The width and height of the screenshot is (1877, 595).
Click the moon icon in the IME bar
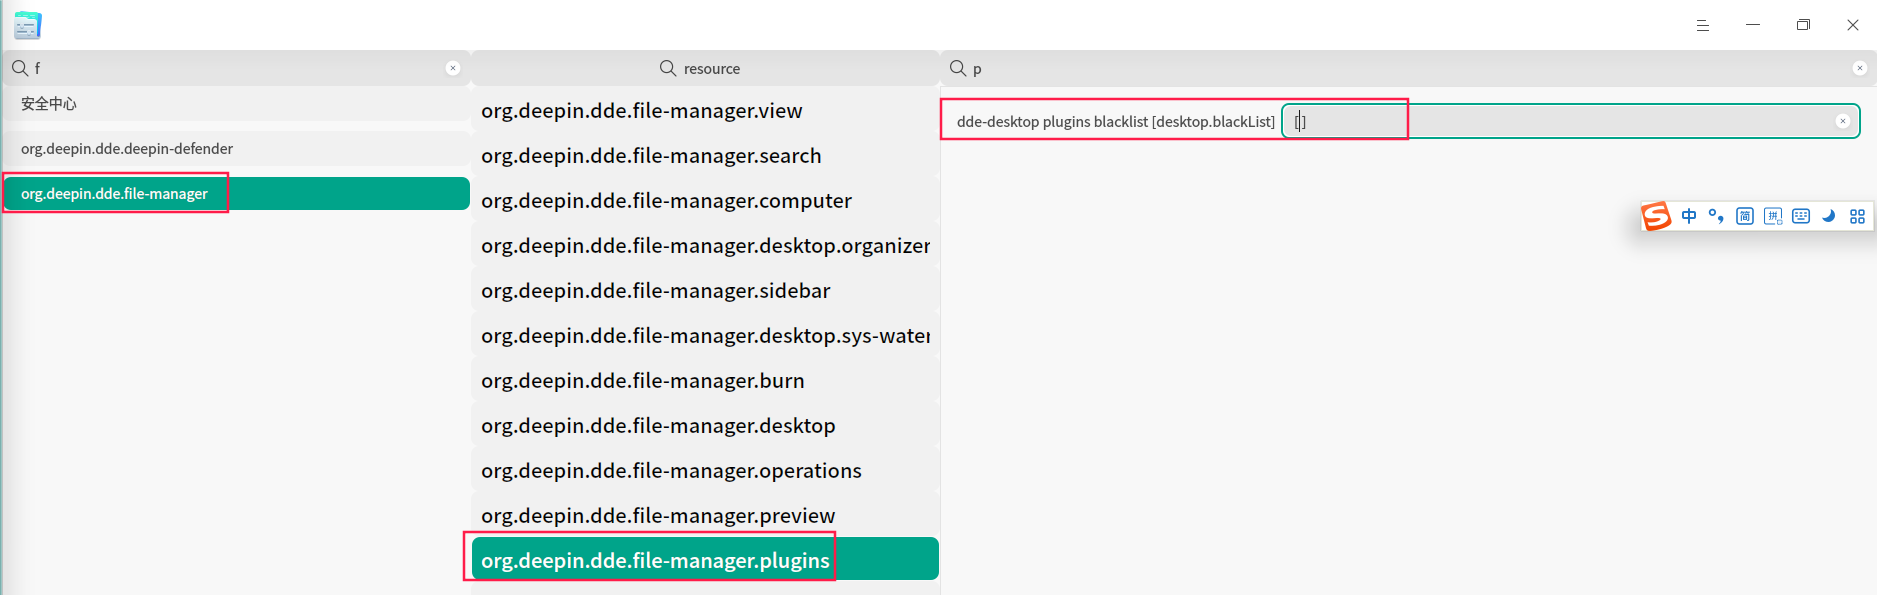(1829, 216)
